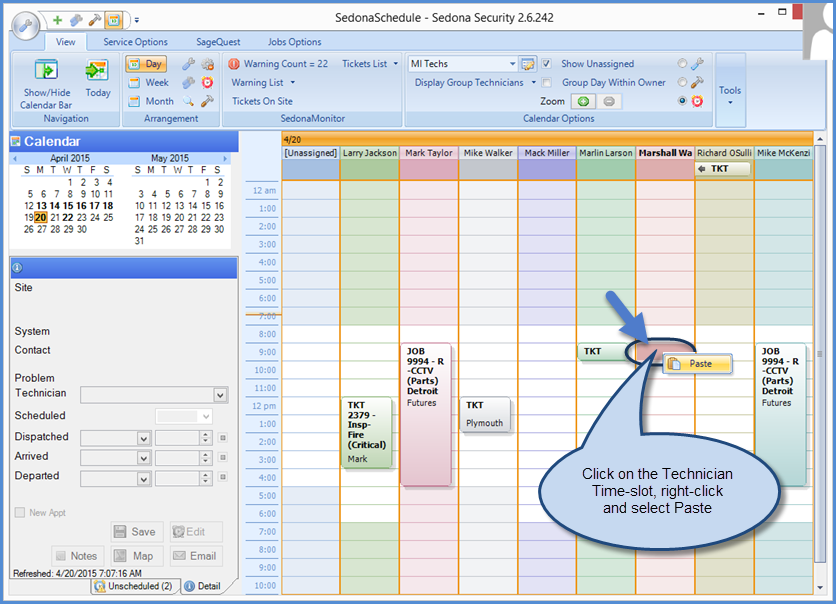Enable Group Day Within Owner checkbox
Image resolution: width=836 pixels, height=604 pixels.
click(546, 83)
